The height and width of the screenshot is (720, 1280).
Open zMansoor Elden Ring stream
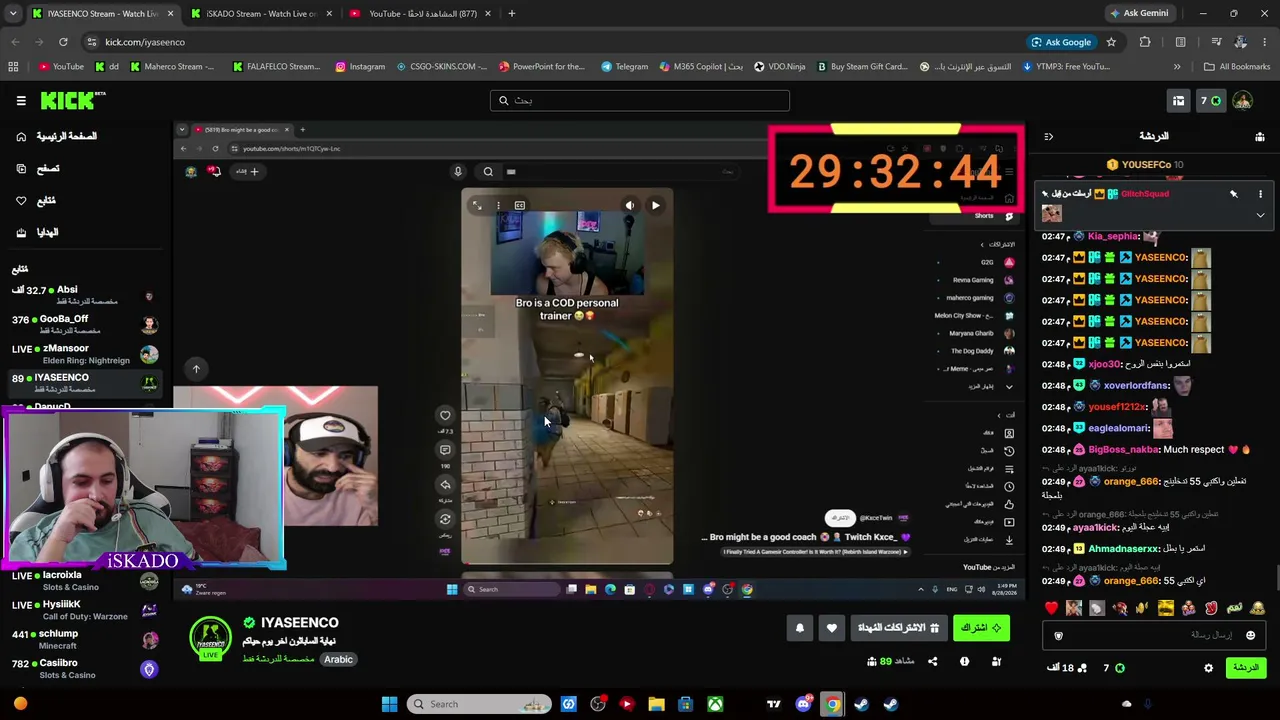coord(85,354)
